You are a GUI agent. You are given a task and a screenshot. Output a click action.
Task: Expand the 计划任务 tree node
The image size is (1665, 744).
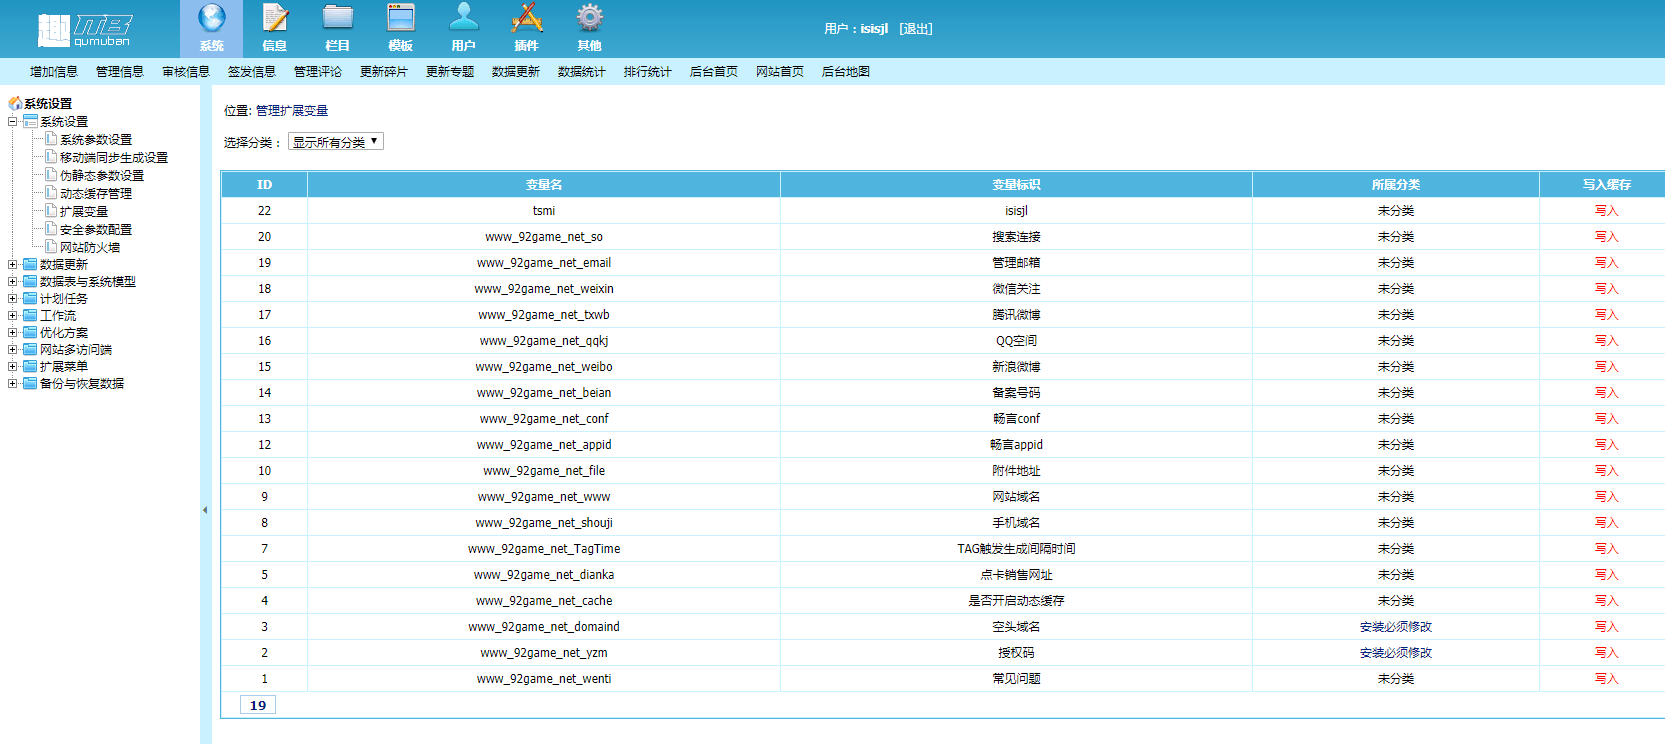(x=13, y=299)
